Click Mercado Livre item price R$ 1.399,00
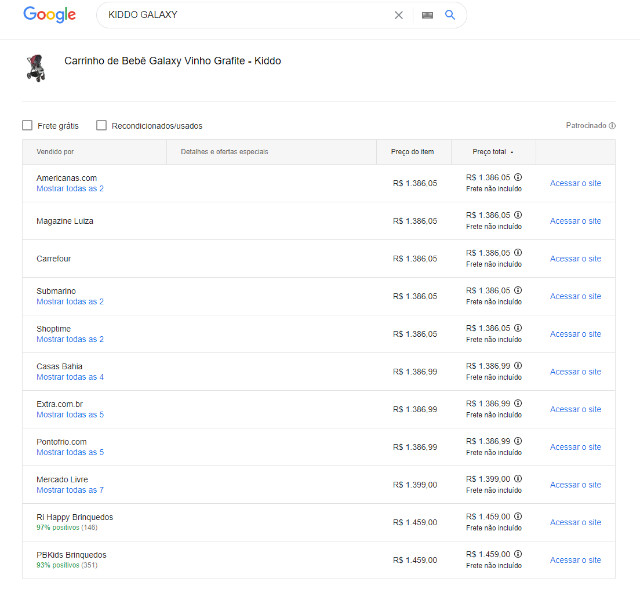Viewport: 640px width, 597px height. [x=415, y=485]
